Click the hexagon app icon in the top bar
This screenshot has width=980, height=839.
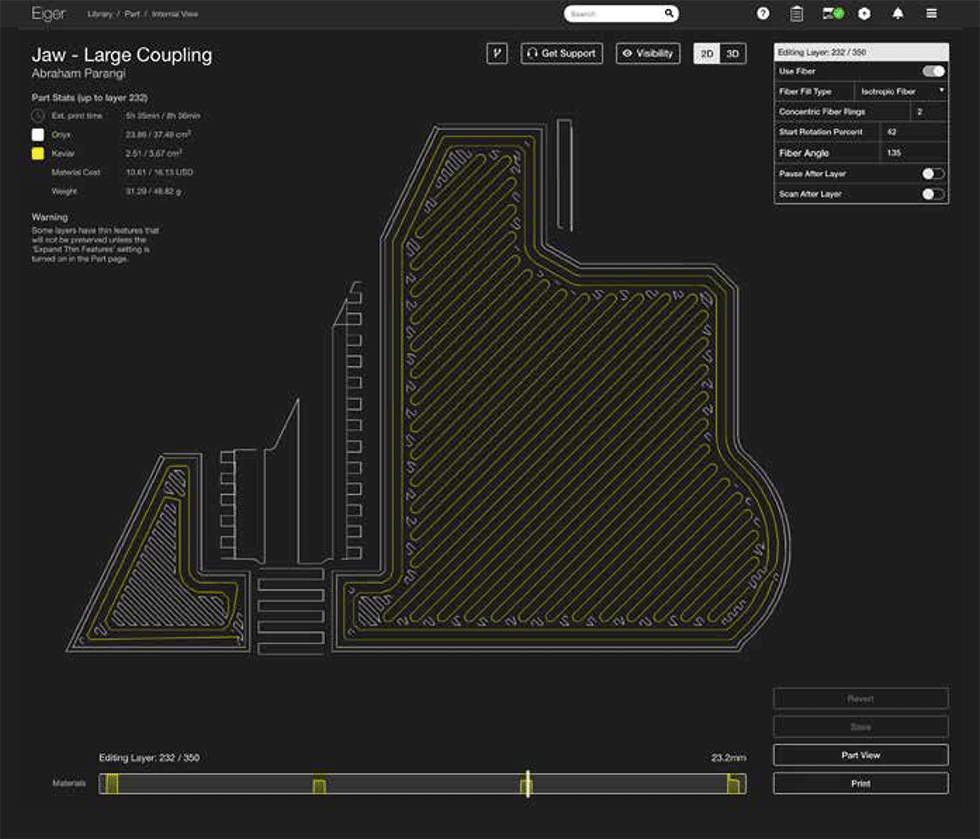[x=863, y=13]
